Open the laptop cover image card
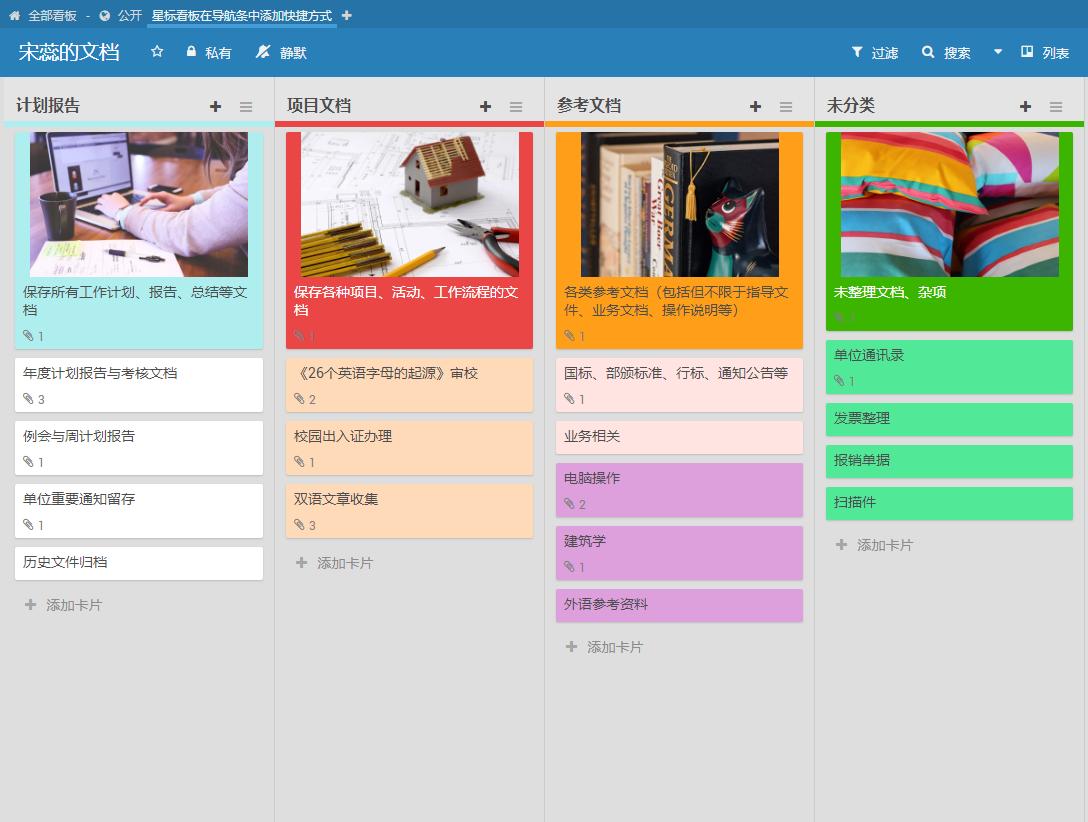The height and width of the screenshot is (822, 1088). point(139,205)
